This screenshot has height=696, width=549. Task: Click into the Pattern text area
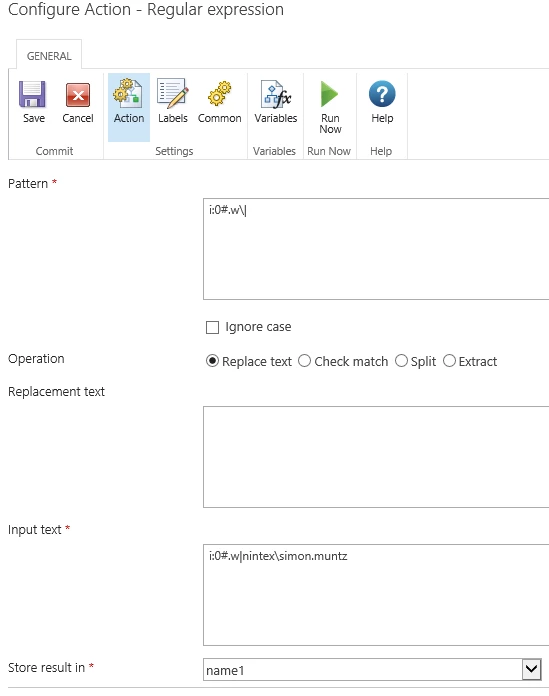(376, 249)
